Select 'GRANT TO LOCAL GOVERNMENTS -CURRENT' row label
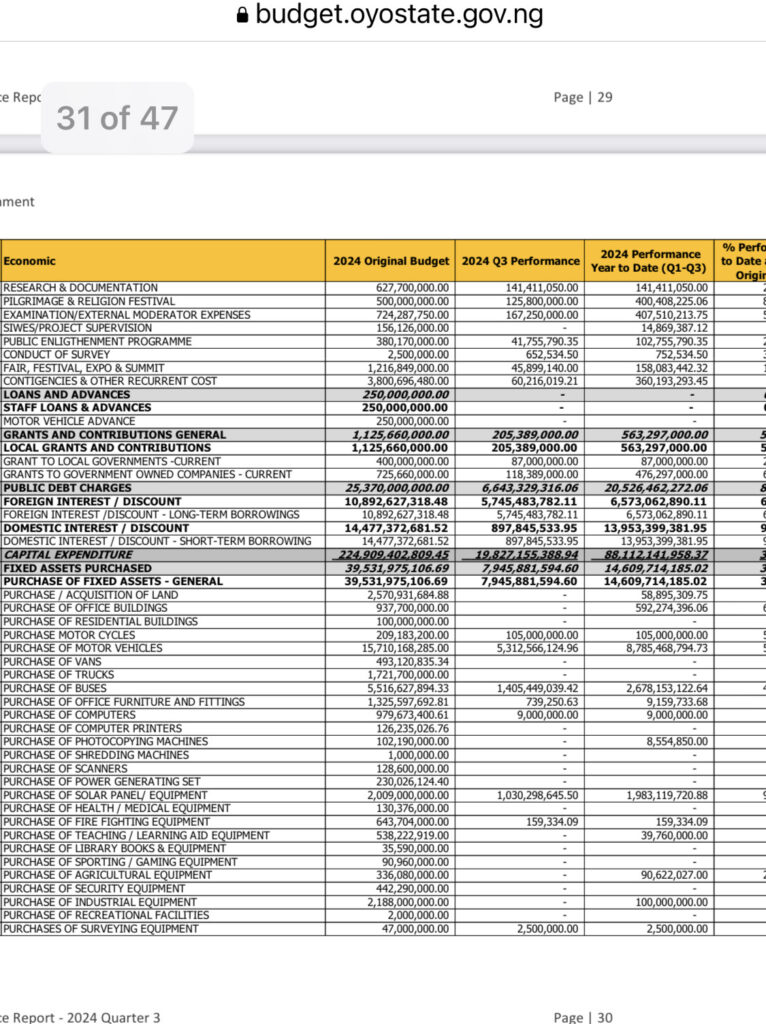 (x=112, y=461)
